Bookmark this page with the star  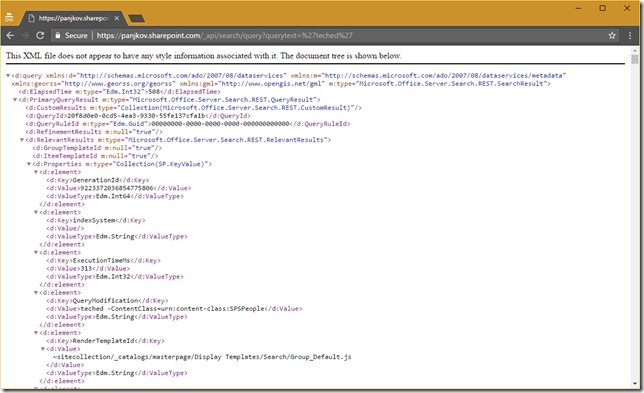[612, 36]
